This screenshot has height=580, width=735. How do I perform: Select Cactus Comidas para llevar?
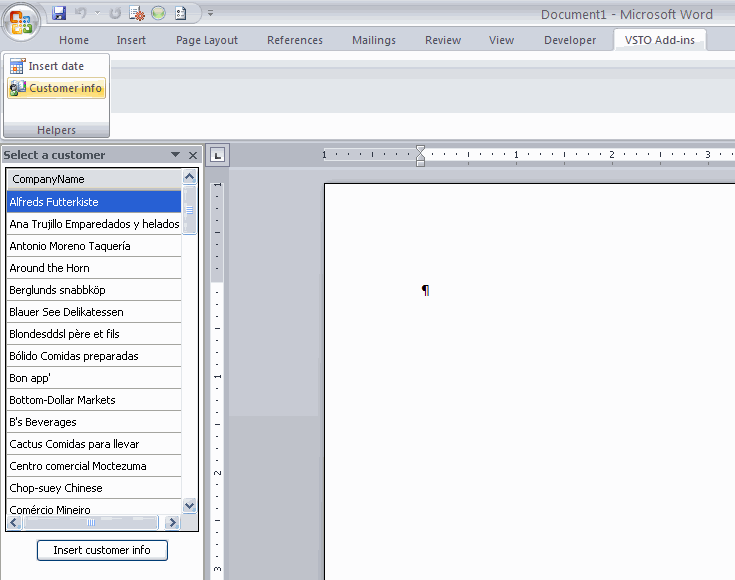[x=94, y=444]
